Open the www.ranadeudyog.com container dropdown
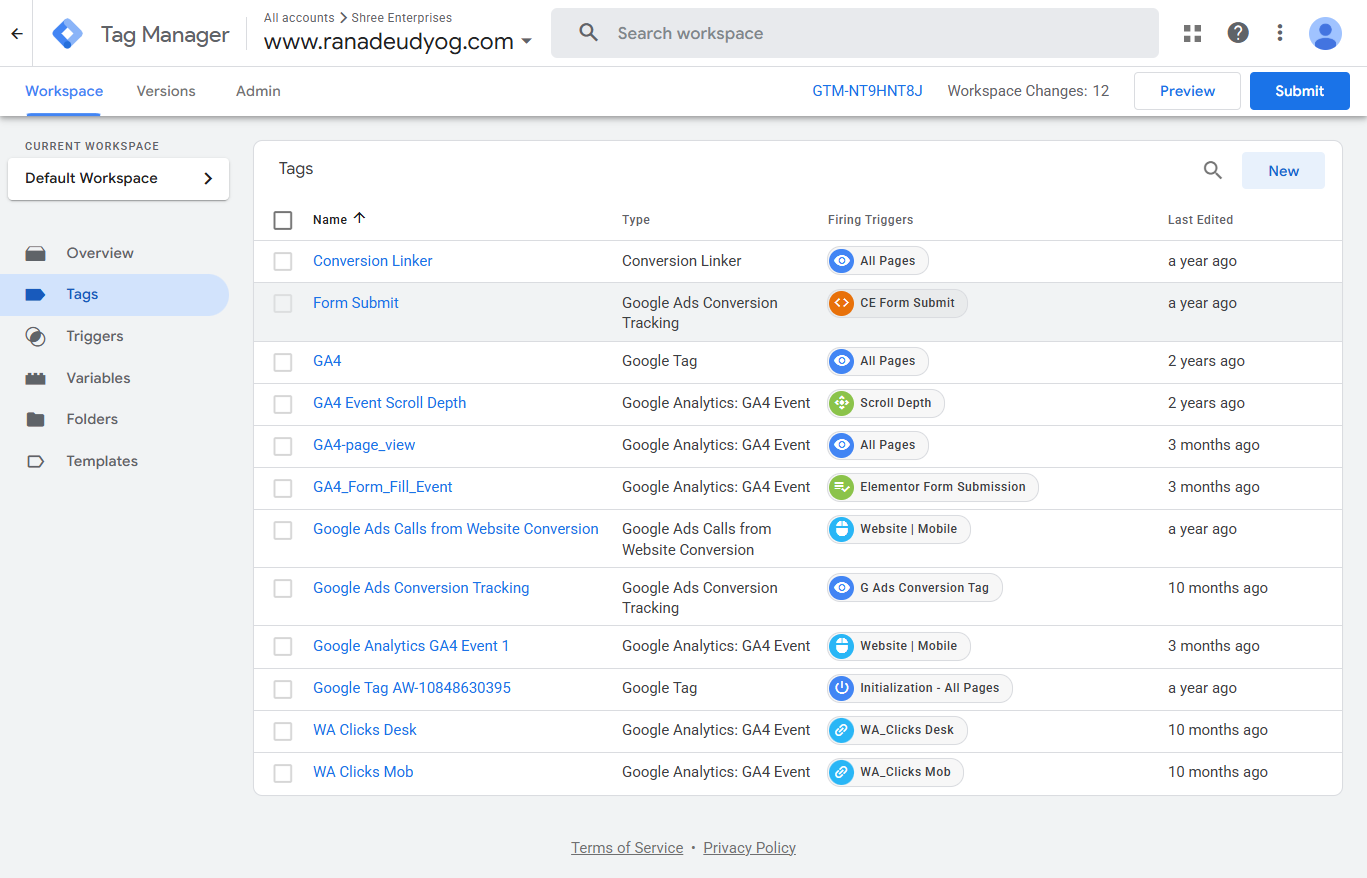 [x=398, y=42]
